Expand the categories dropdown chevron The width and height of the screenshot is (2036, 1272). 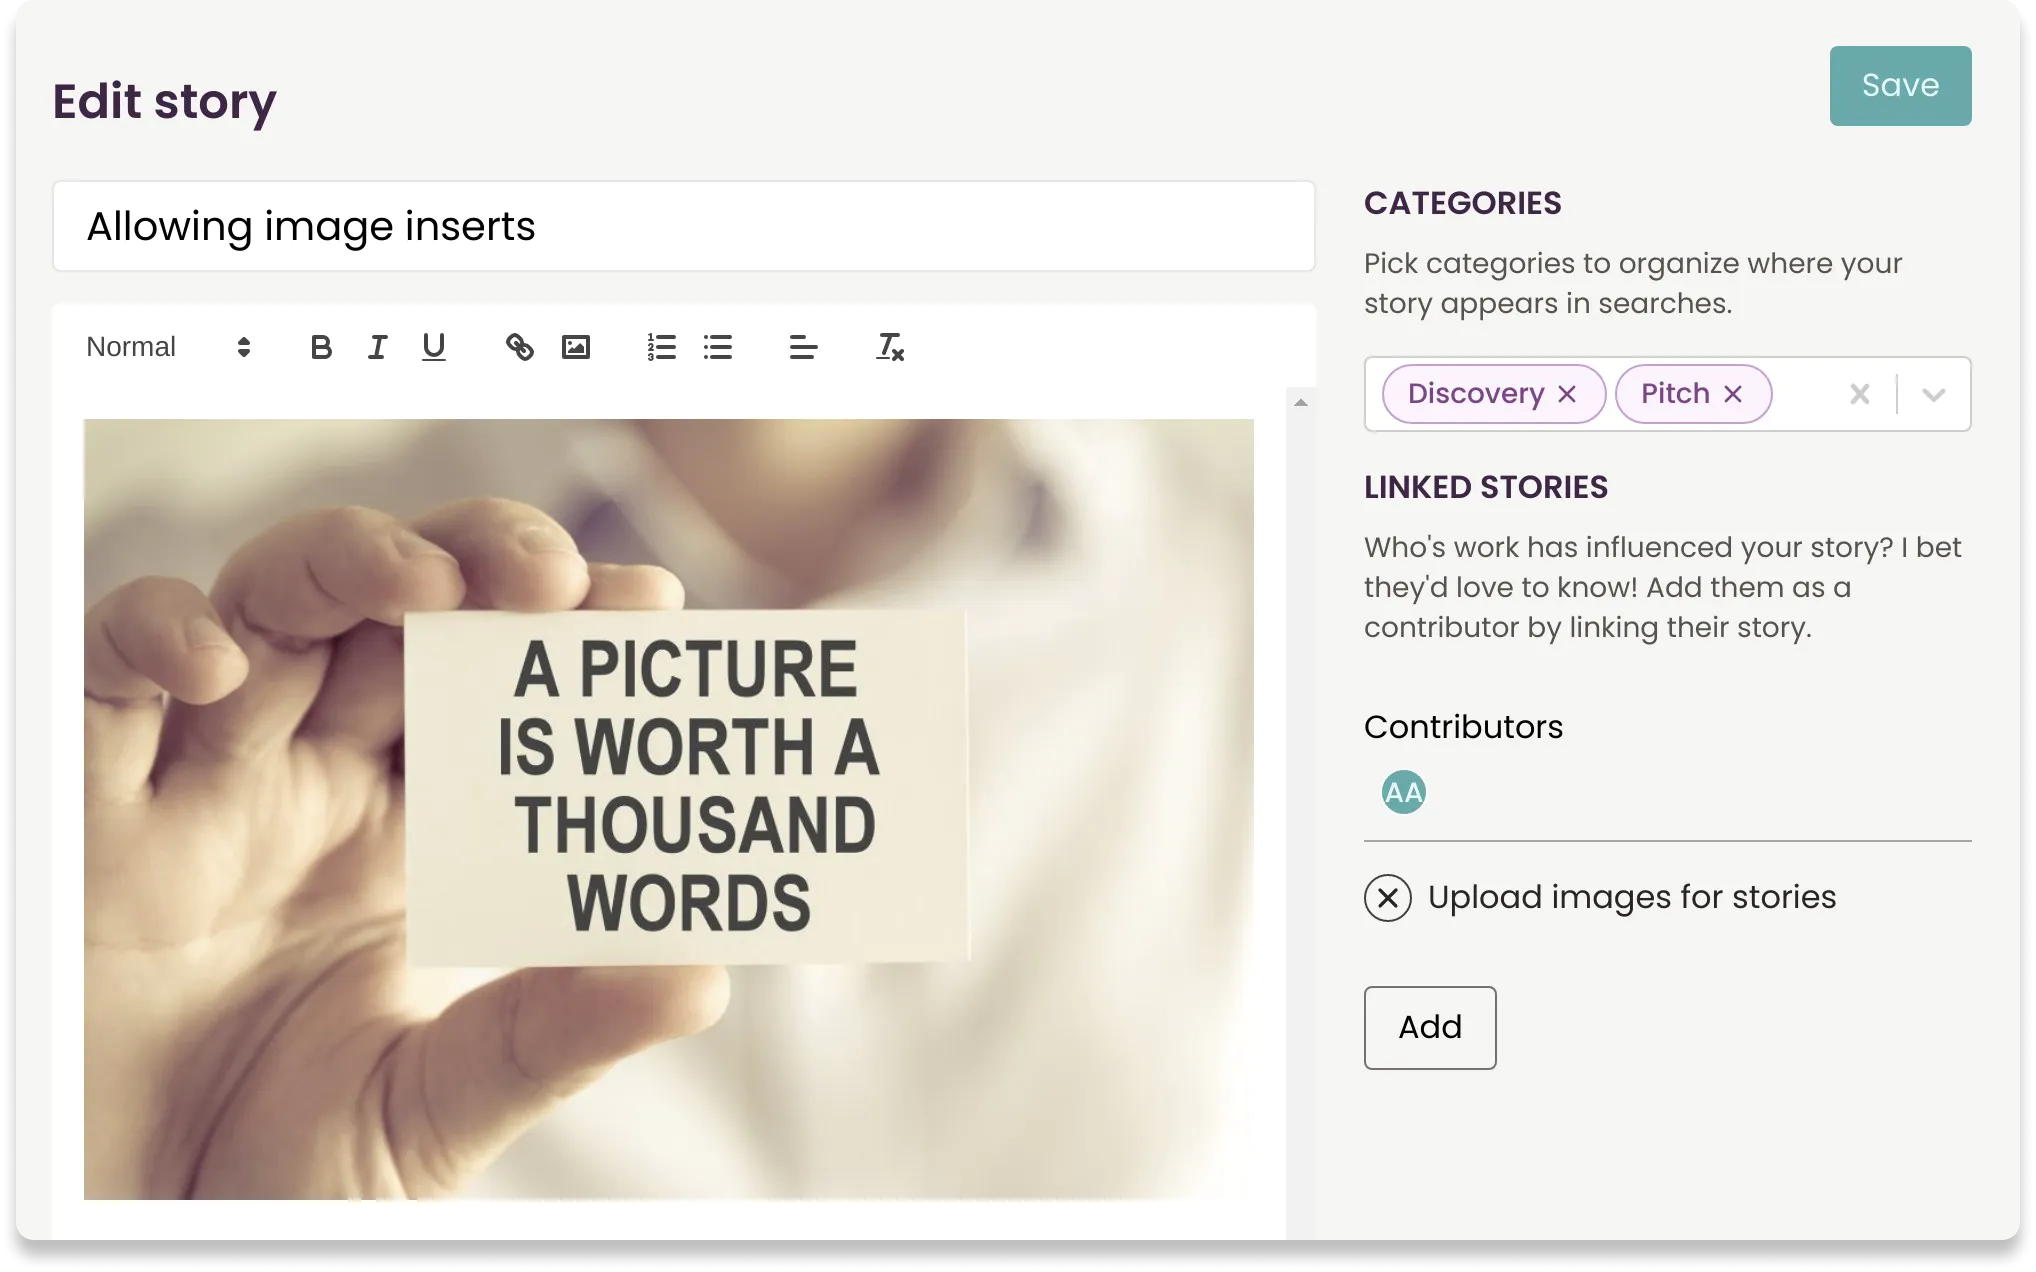(1933, 395)
